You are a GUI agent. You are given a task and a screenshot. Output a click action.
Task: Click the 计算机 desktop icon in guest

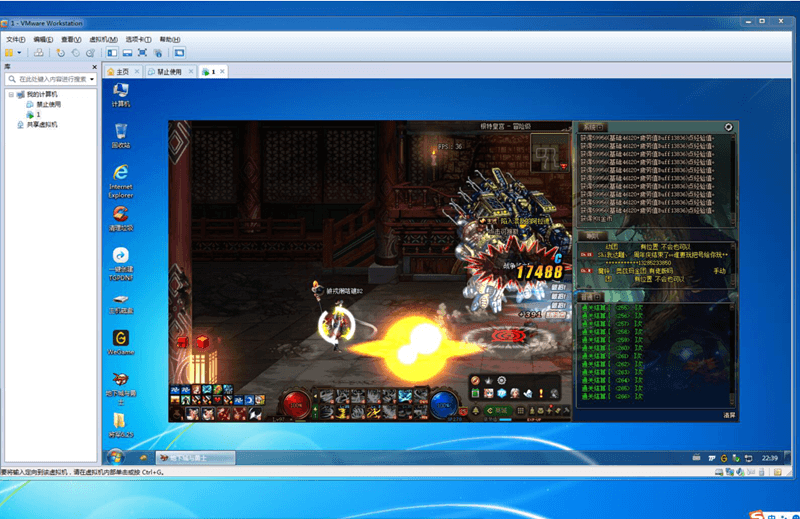[x=121, y=95]
